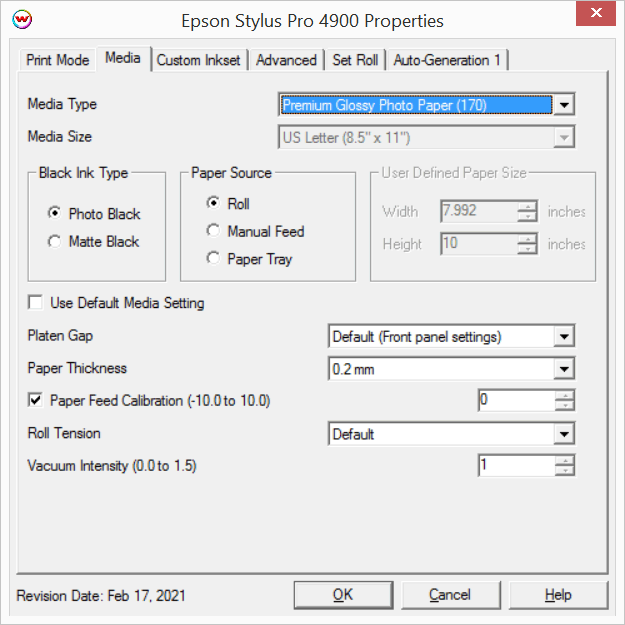
Task: Uncheck Paper Feed Calibration checkbox
Action: [x=36, y=401]
